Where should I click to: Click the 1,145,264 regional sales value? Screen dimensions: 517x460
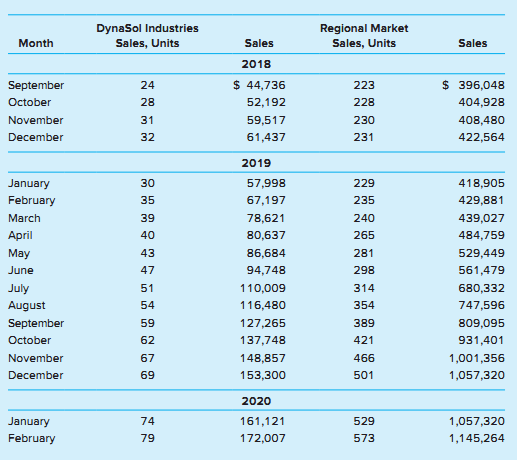point(477,438)
